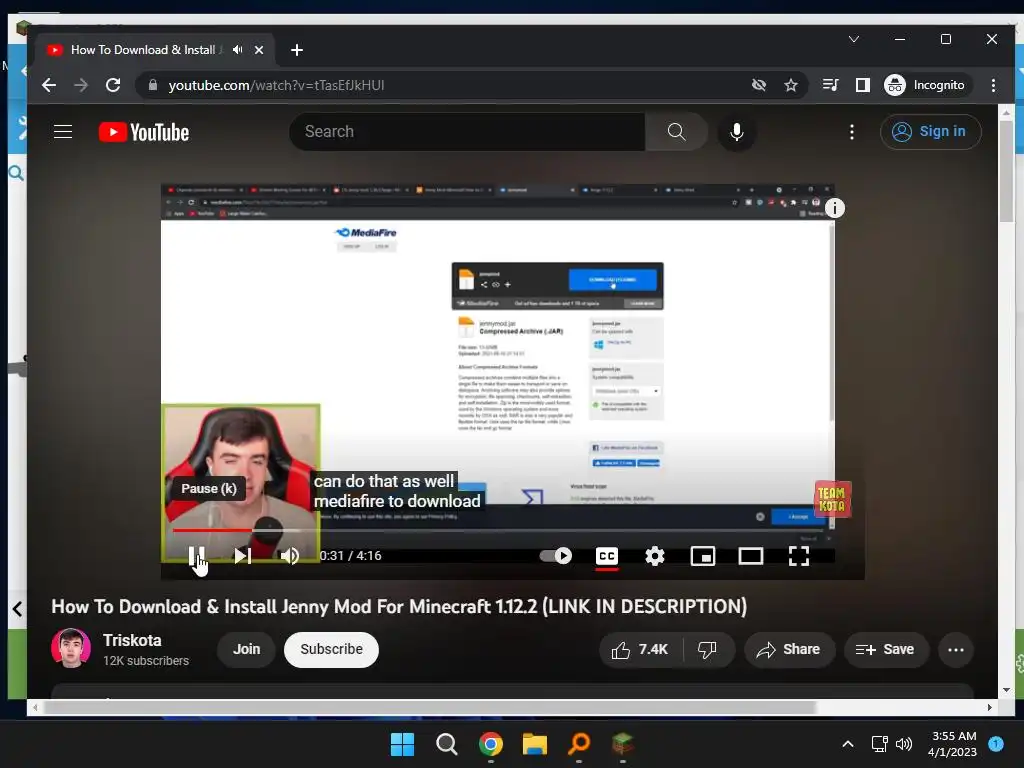This screenshot has width=1024, height=768.
Task: Open the orange magnifier taskbar app
Action: tap(579, 744)
